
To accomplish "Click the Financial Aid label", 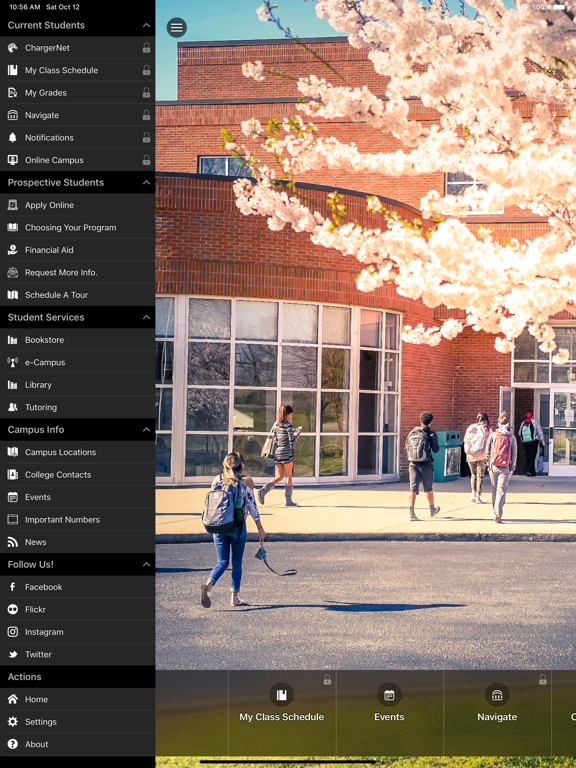I will pyautogui.click(x=49, y=250).
